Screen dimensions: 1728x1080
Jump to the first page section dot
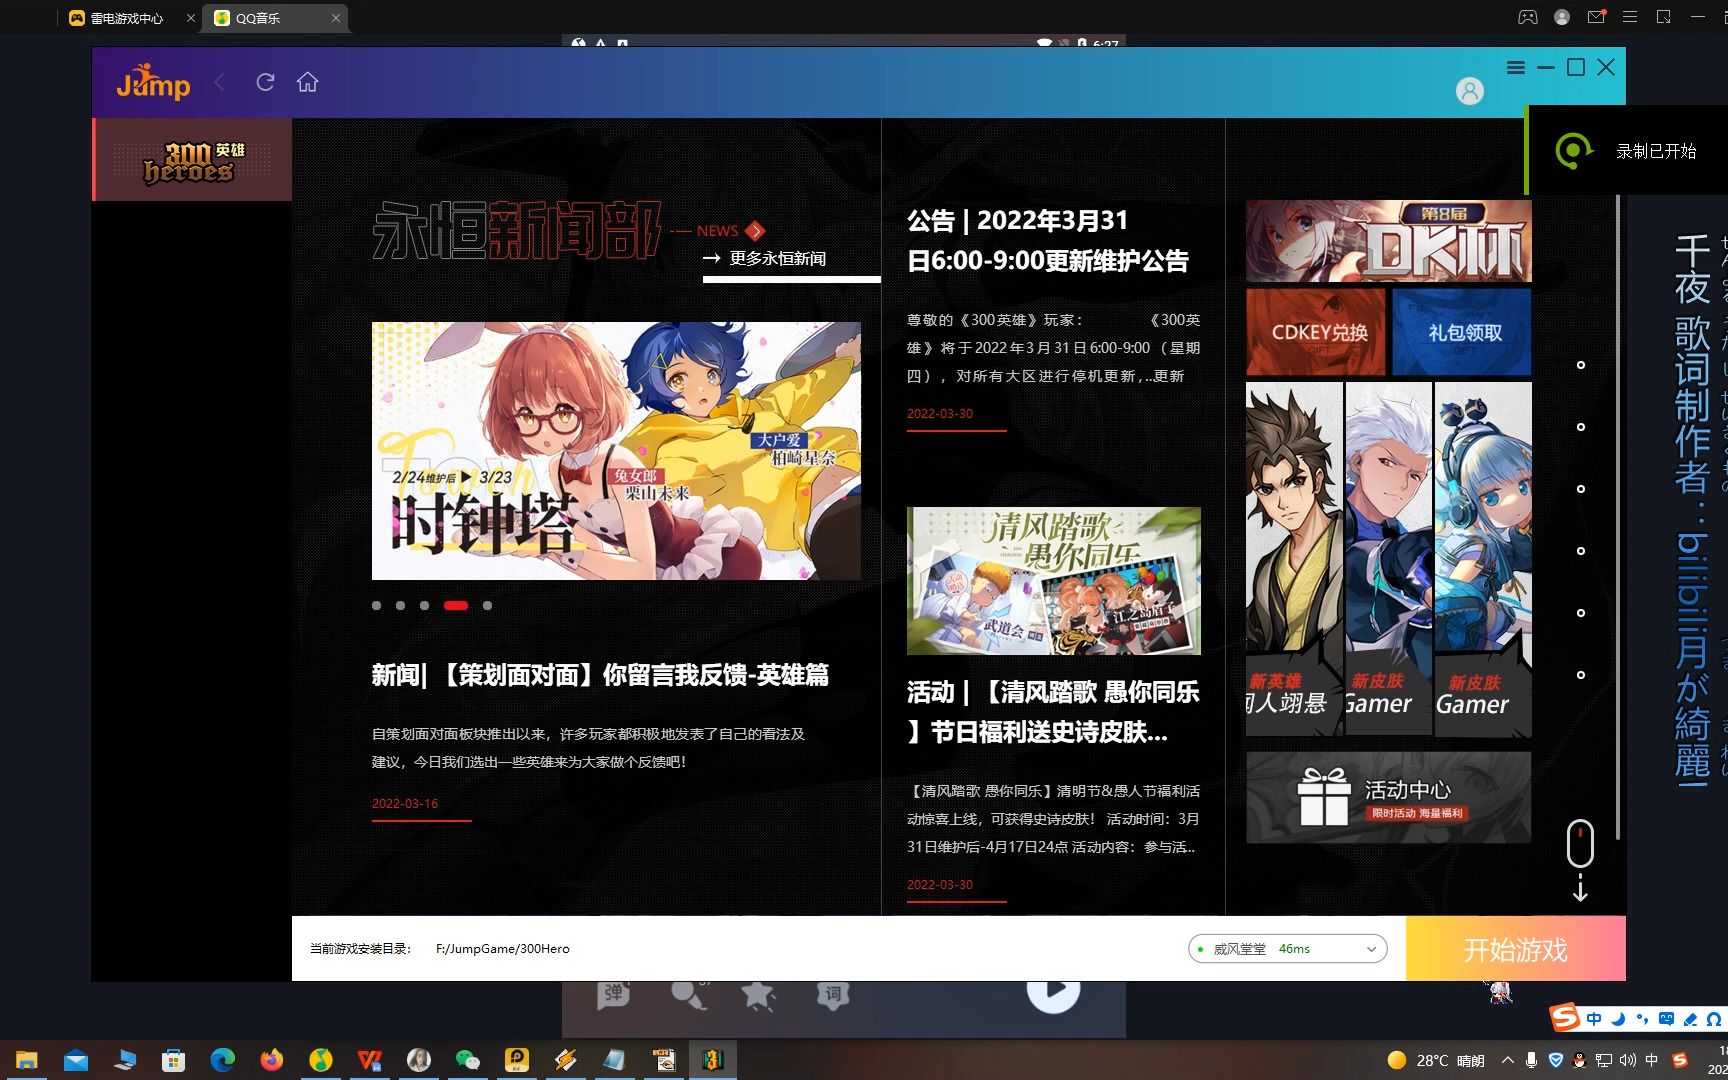1581,365
